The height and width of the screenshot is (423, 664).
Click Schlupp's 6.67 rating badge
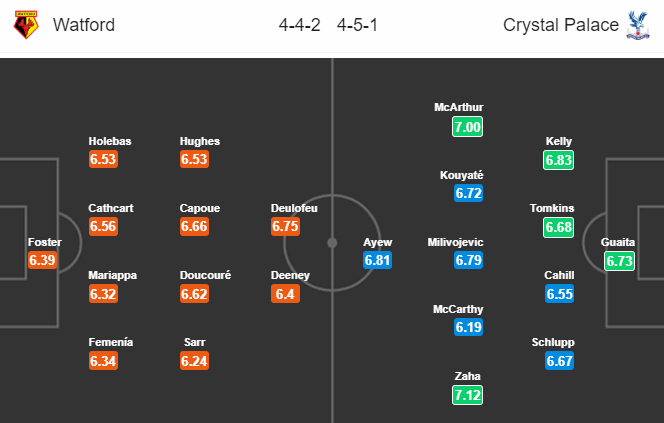tap(559, 361)
